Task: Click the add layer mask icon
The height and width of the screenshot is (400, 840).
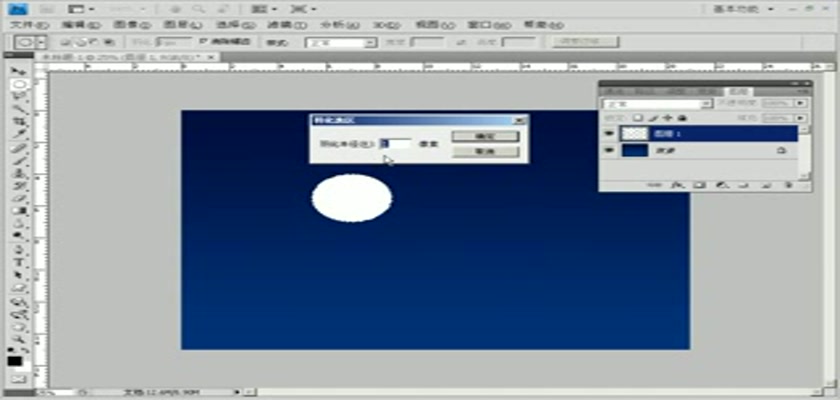Action: click(x=699, y=185)
